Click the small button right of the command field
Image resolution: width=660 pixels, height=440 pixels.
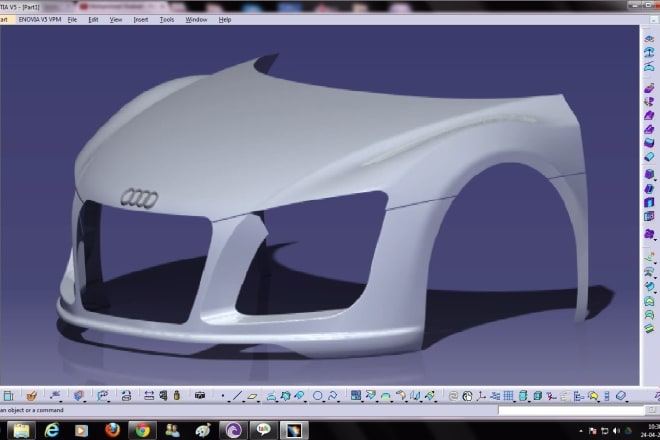click(x=652, y=410)
